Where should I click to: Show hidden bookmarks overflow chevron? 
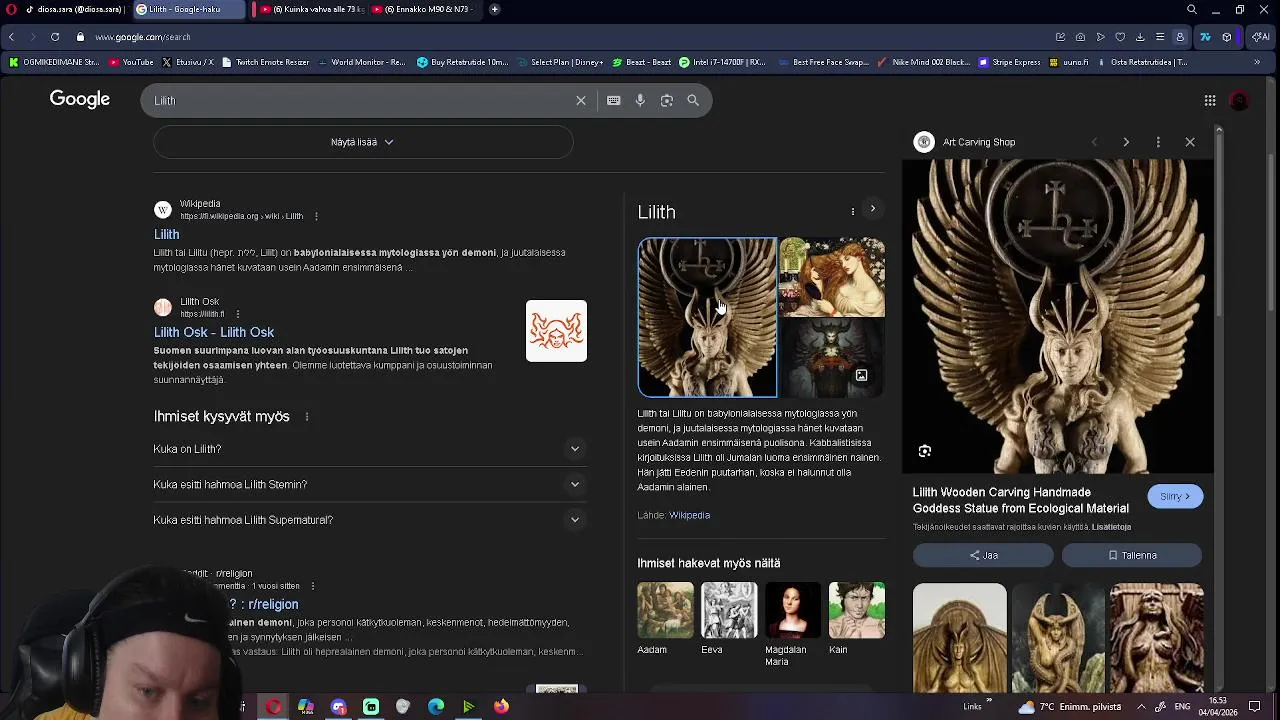[x=1257, y=62]
